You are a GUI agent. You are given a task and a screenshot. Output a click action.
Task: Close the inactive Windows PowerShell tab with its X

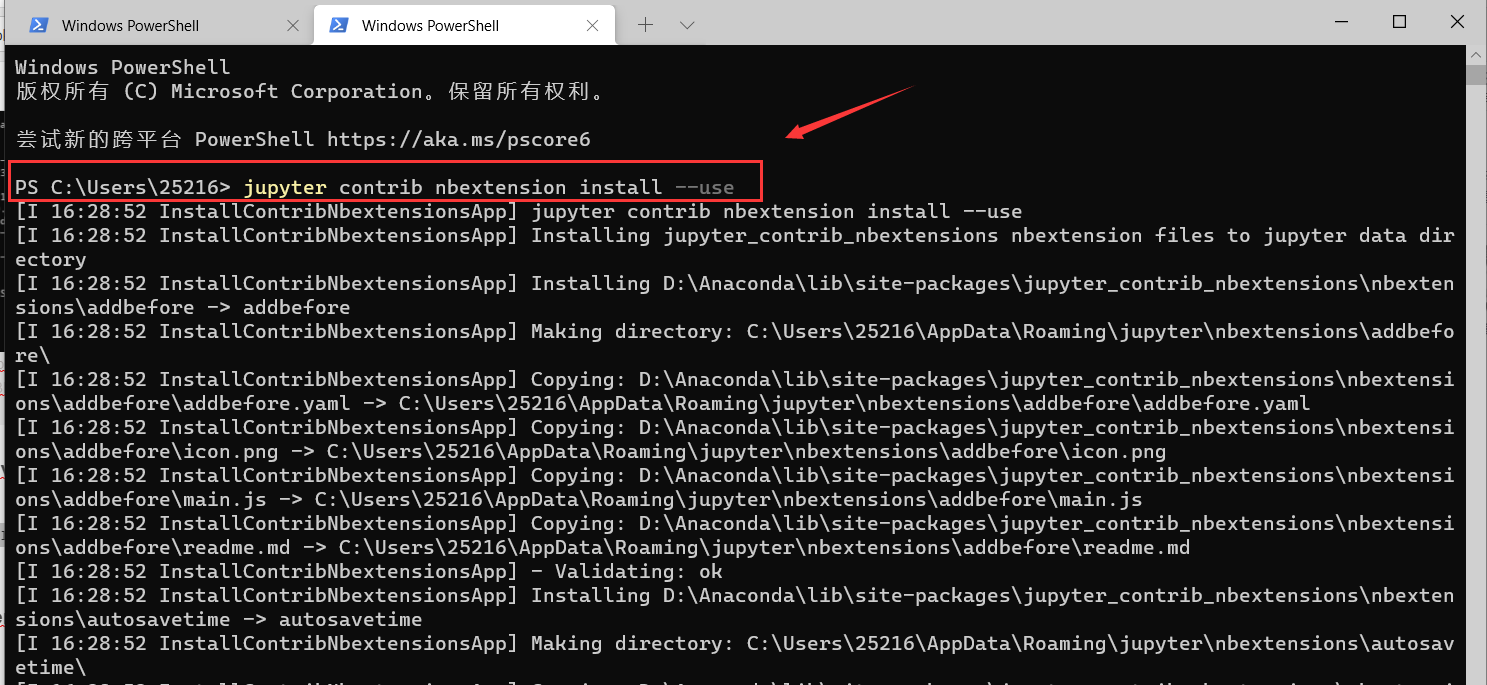[x=292, y=25]
